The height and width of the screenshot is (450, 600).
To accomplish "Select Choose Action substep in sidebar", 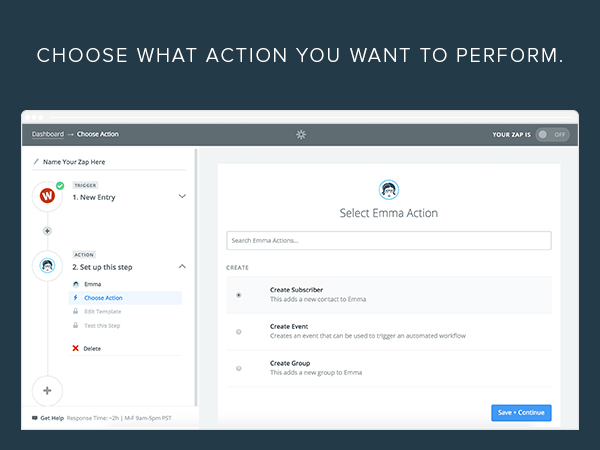I will 125,298.
